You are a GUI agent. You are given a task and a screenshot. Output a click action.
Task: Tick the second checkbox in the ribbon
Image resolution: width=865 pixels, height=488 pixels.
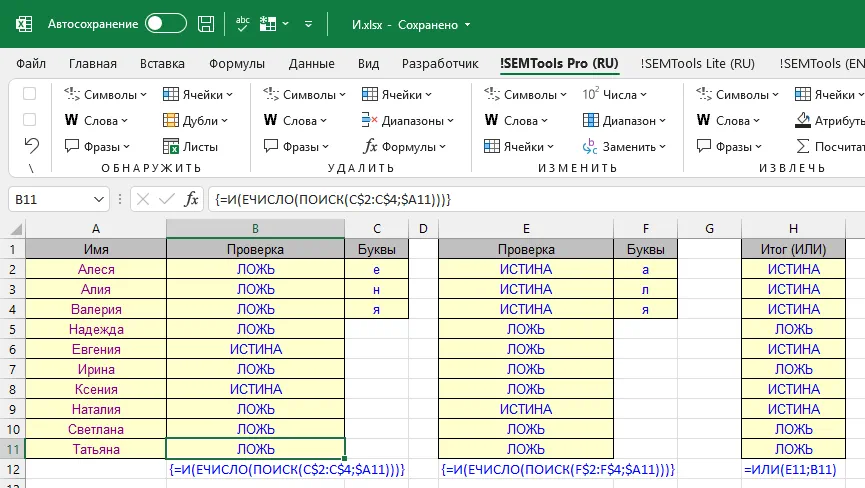30,120
